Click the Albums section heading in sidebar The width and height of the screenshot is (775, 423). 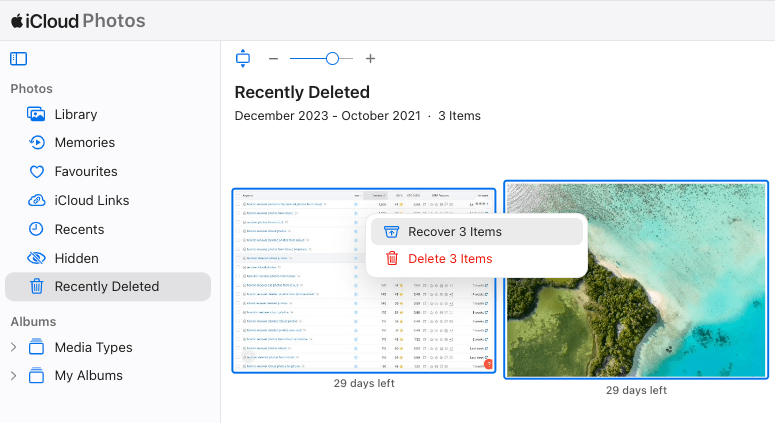33,322
